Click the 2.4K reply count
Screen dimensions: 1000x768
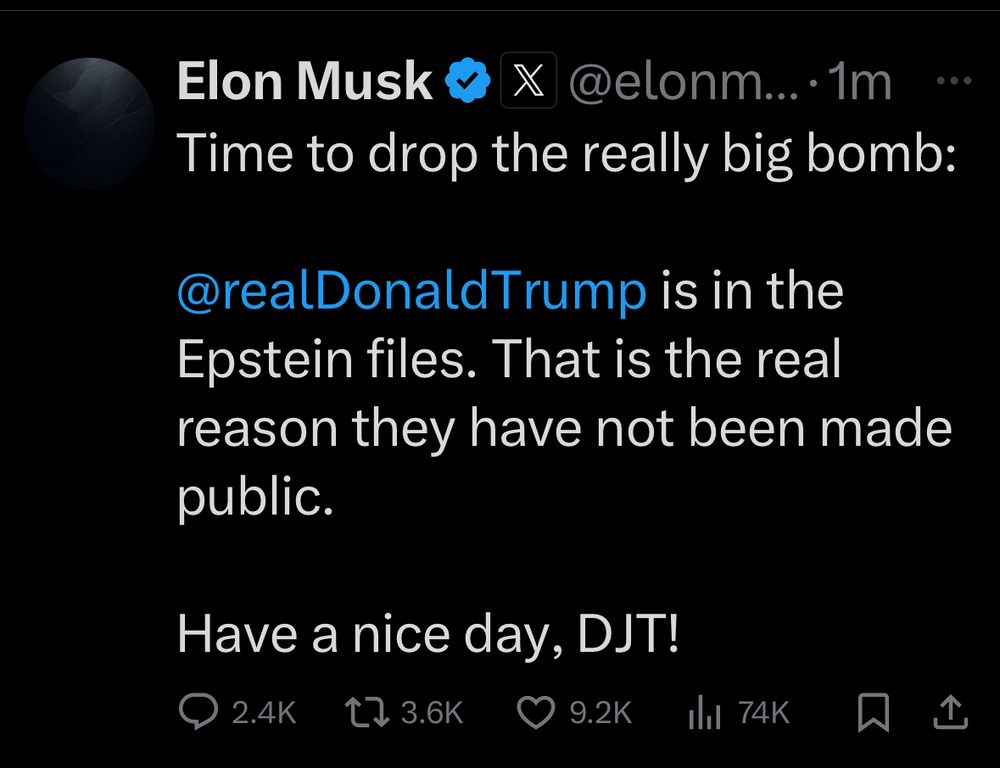(264, 713)
